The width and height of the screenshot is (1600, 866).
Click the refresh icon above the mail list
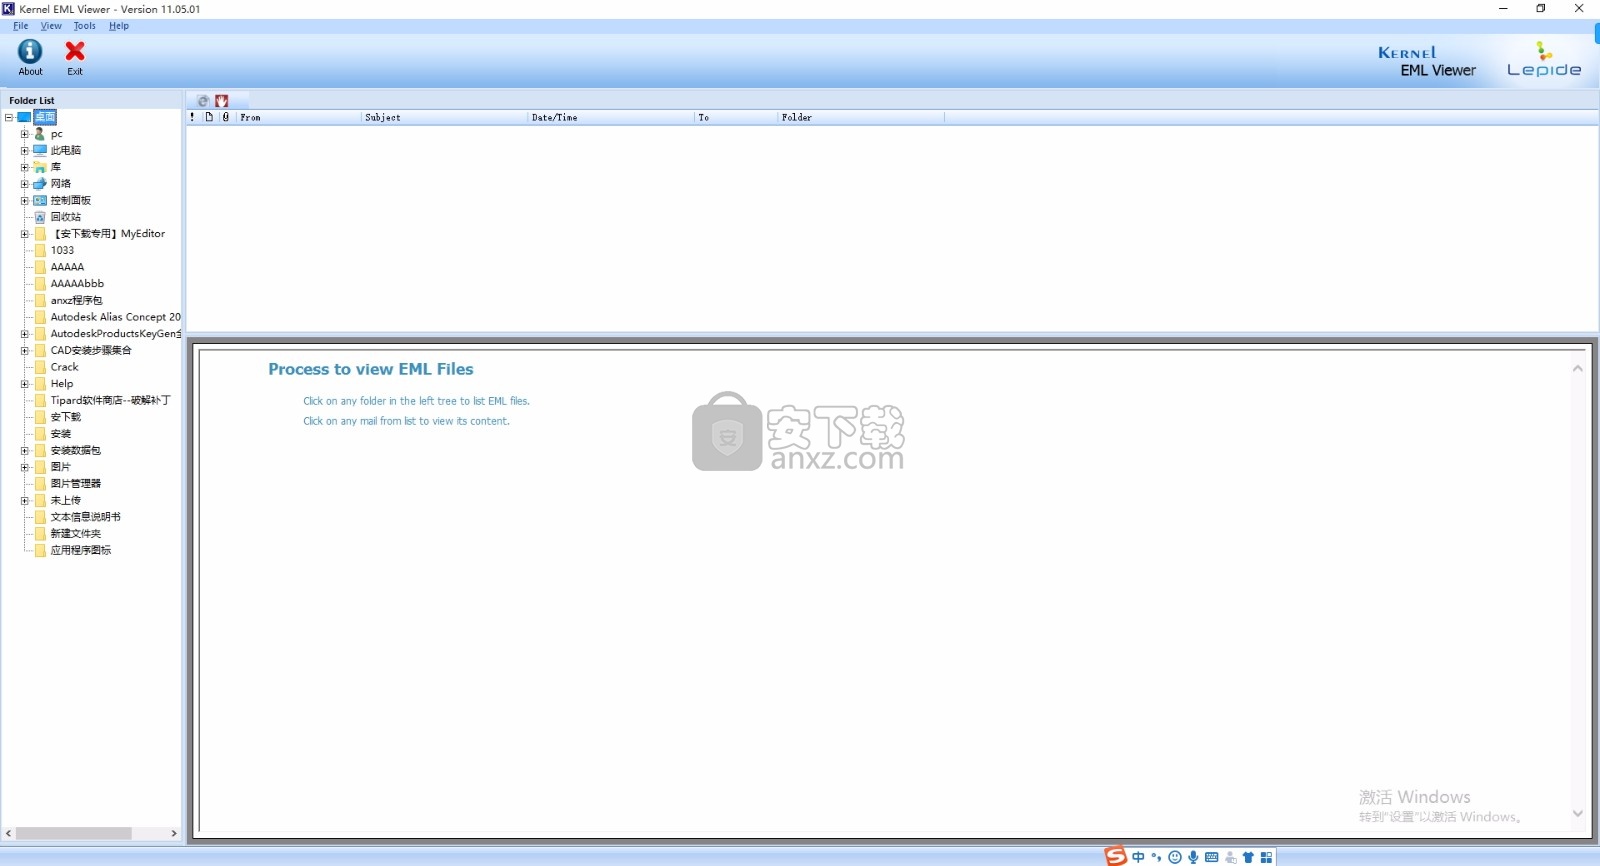coord(203,101)
